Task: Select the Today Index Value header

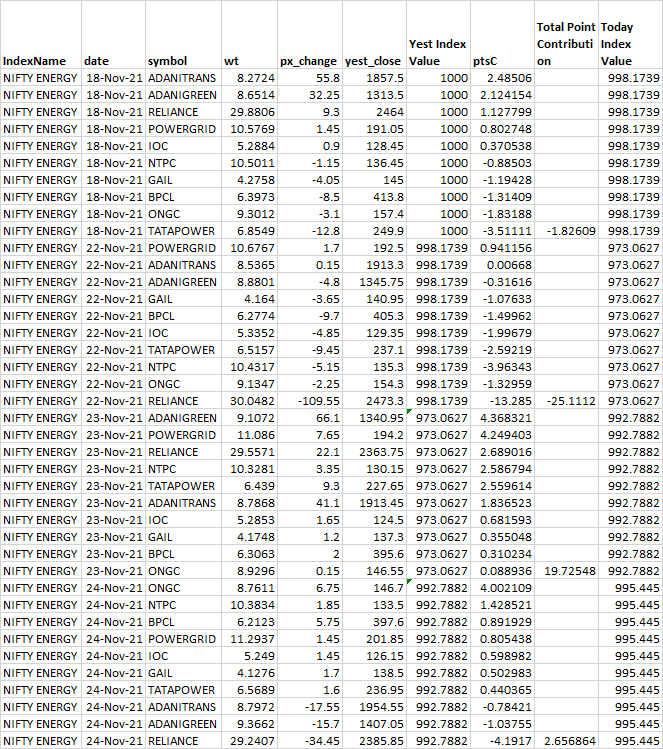Action: point(617,44)
